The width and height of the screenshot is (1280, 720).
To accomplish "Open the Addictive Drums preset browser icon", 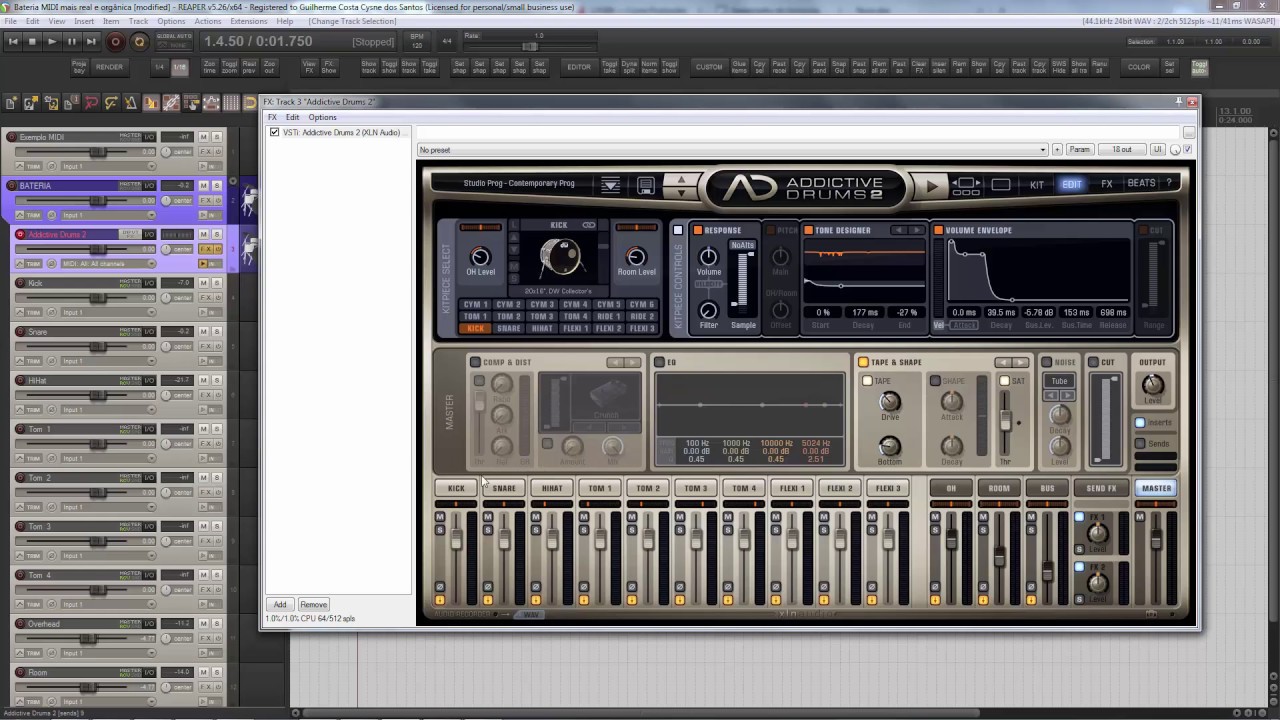I will tap(610, 185).
